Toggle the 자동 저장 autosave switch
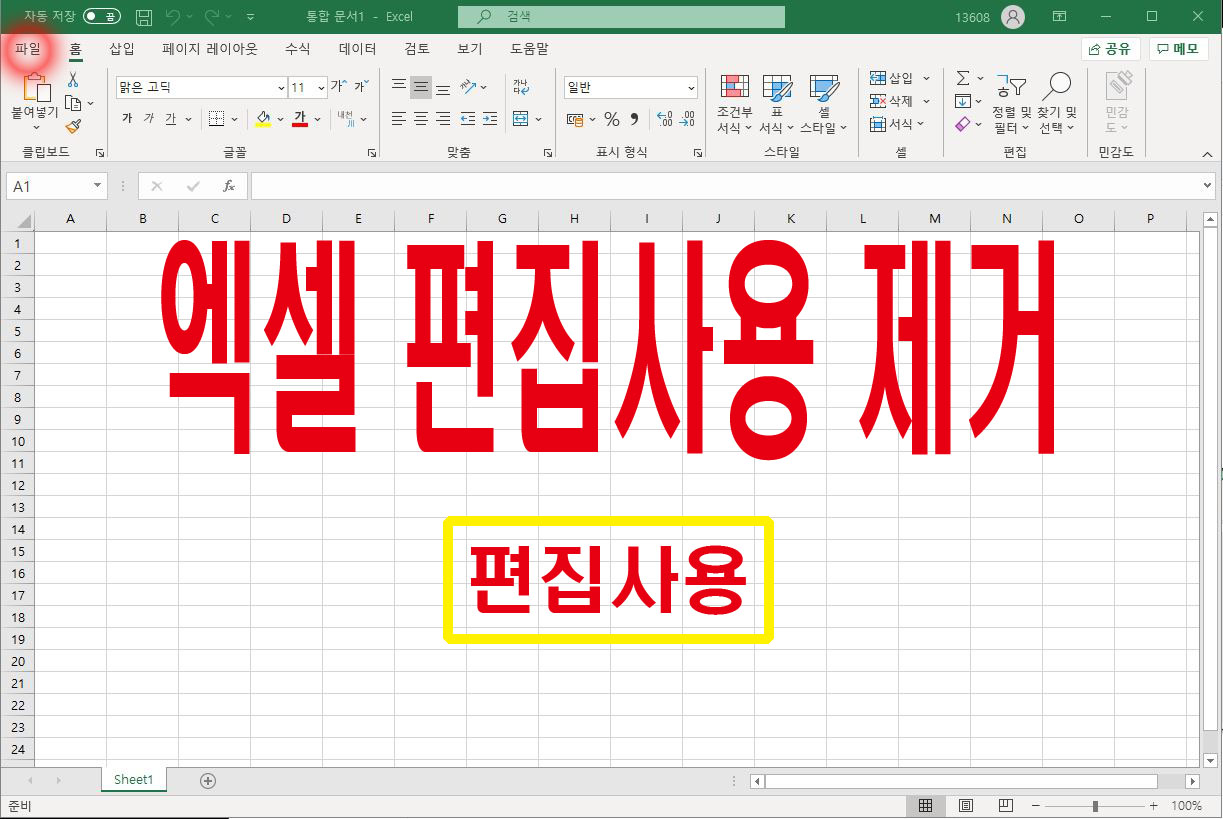The image size is (1223, 819). [x=102, y=17]
